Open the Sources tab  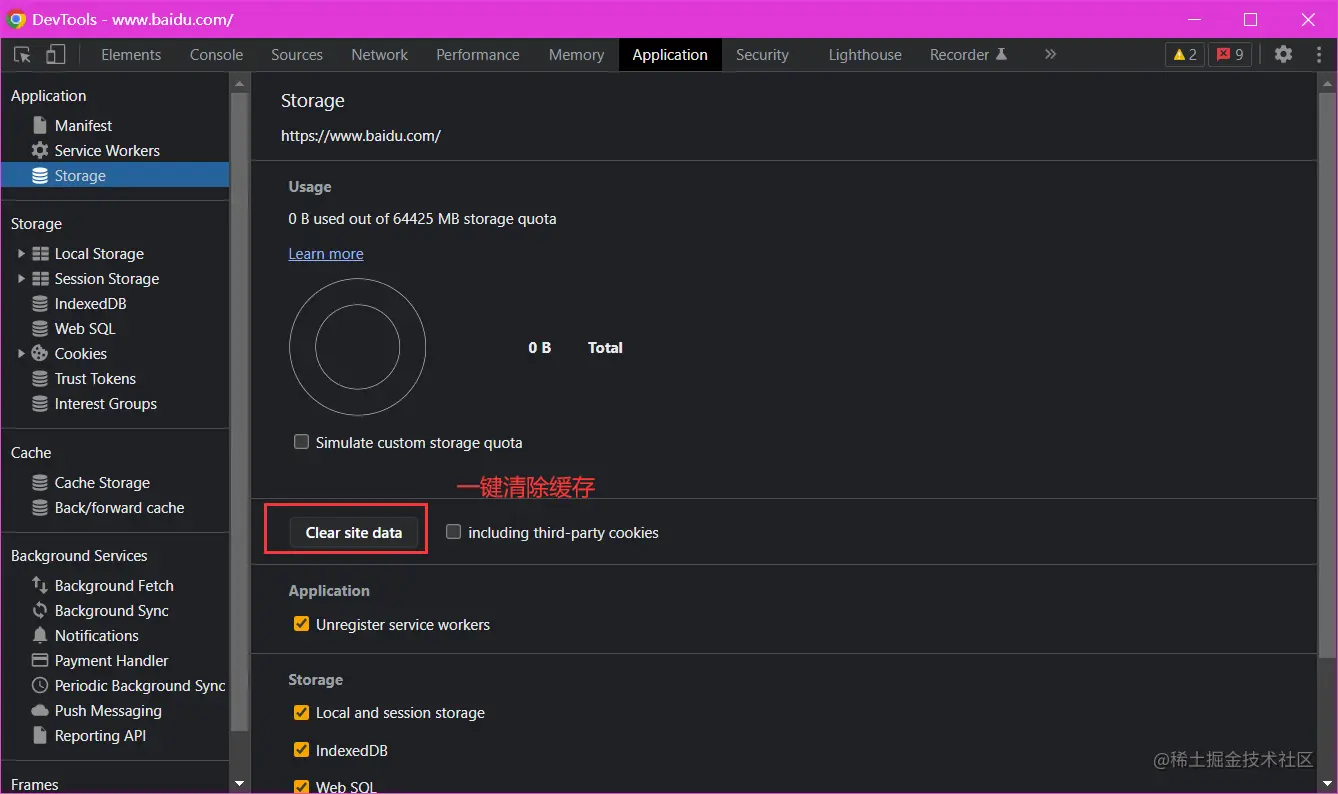297,55
